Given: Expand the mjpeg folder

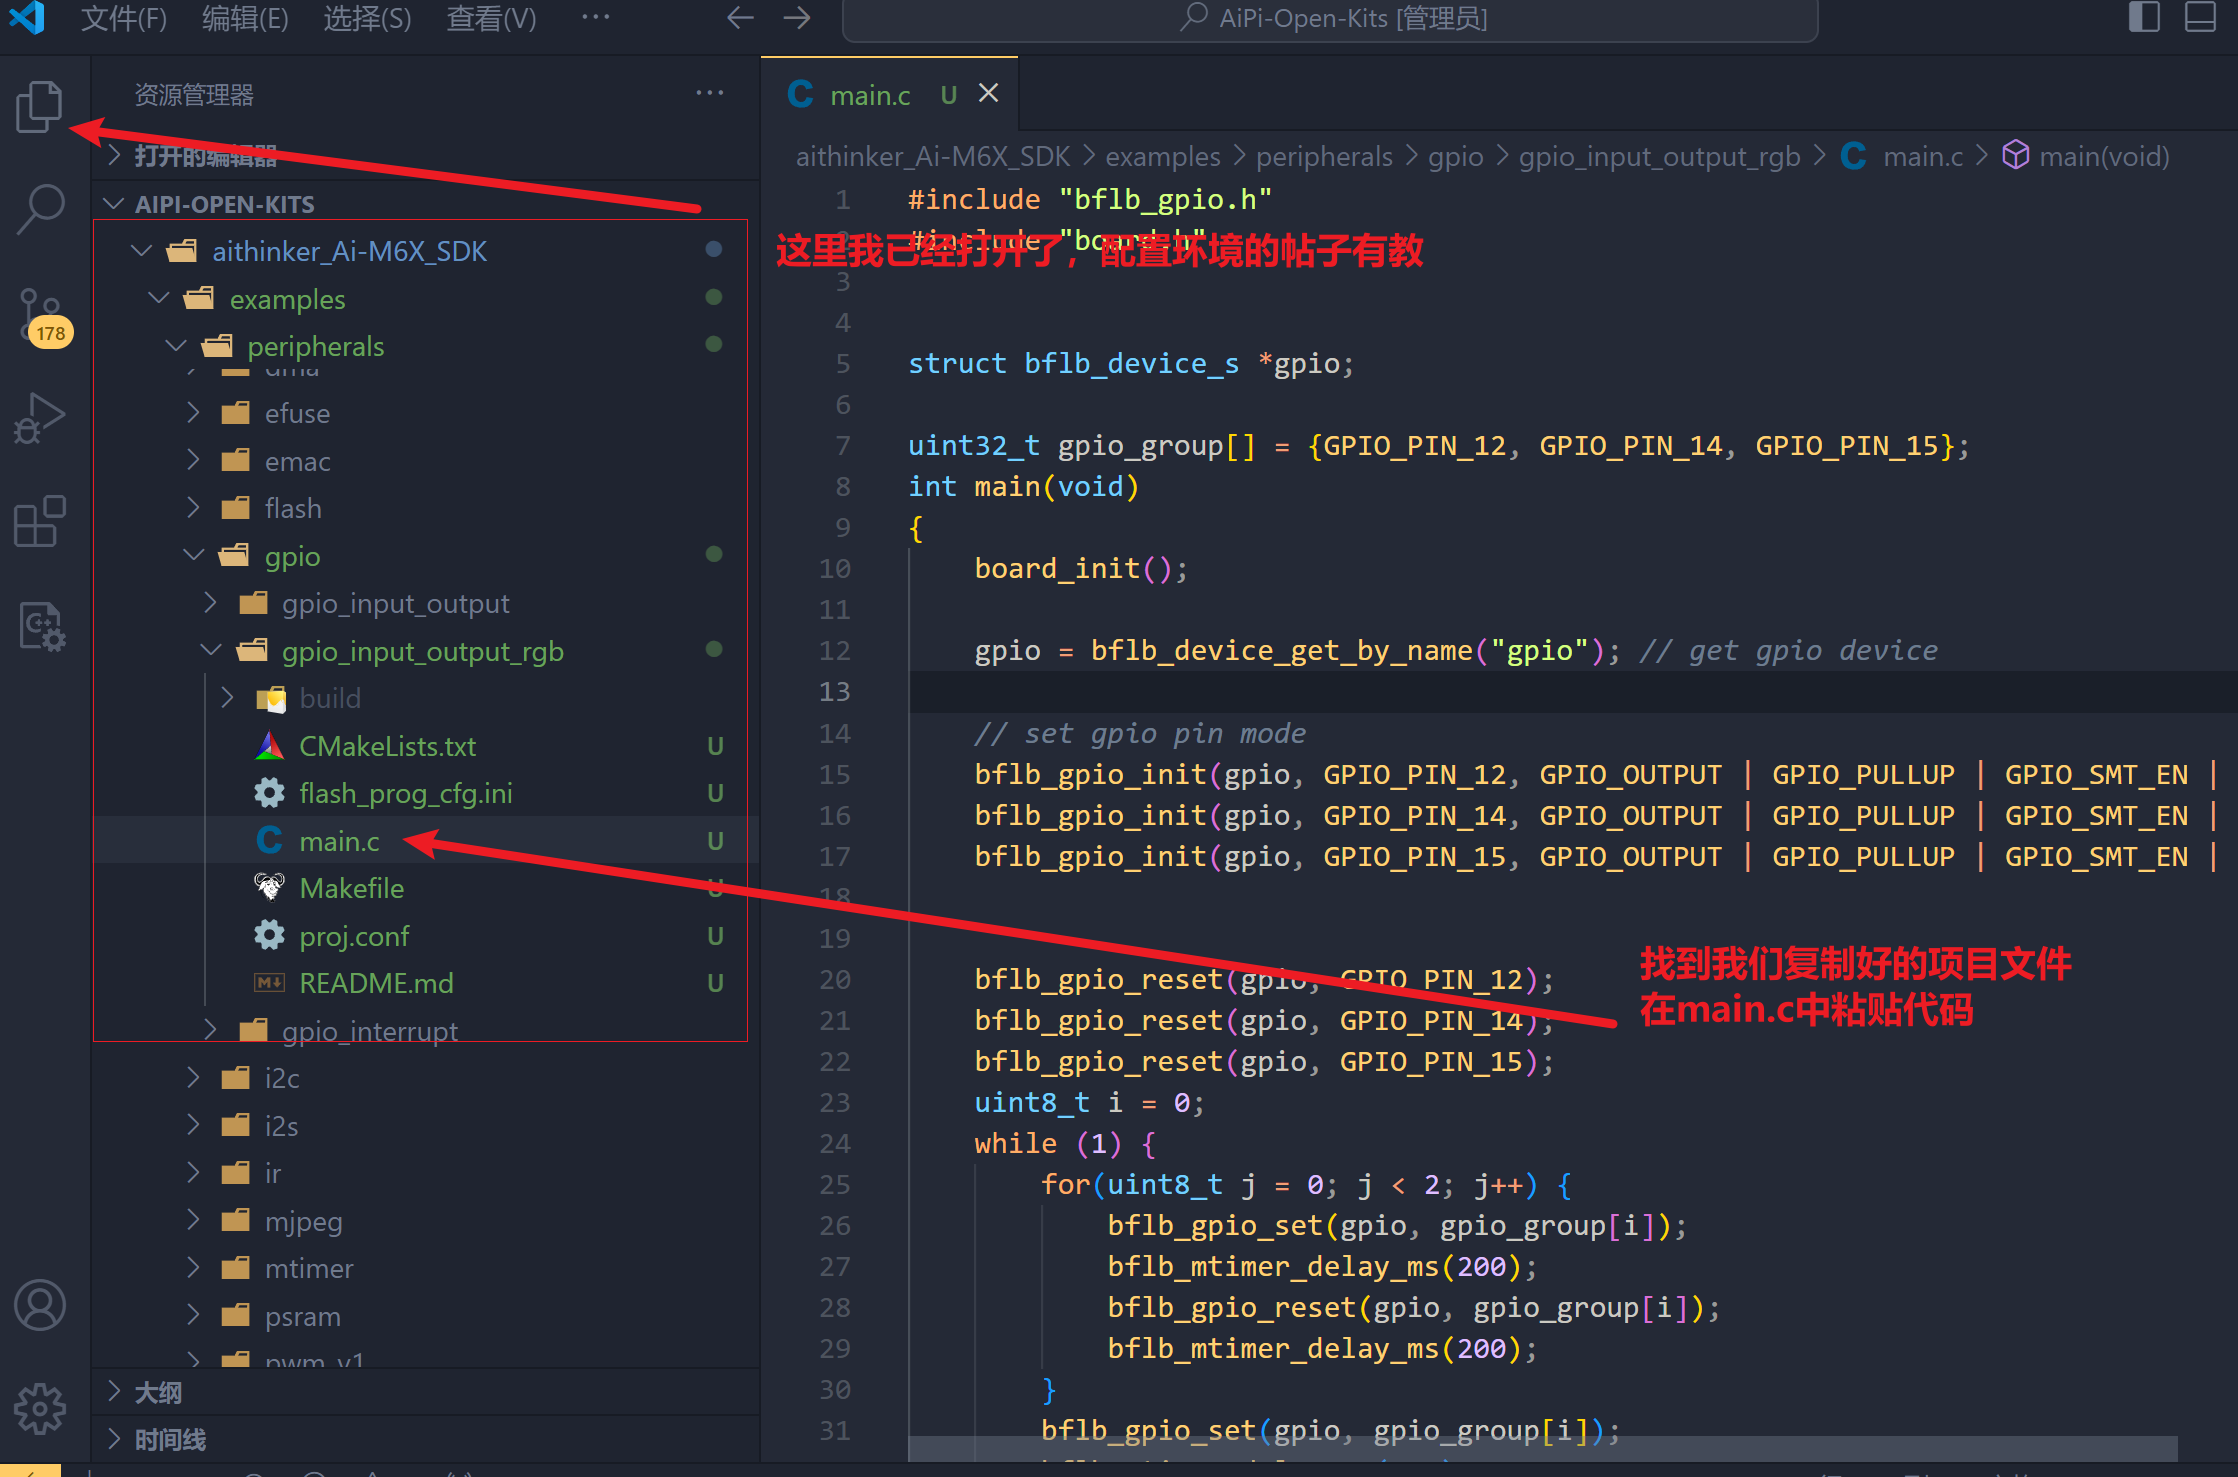Looking at the screenshot, I should [426, 1221].
